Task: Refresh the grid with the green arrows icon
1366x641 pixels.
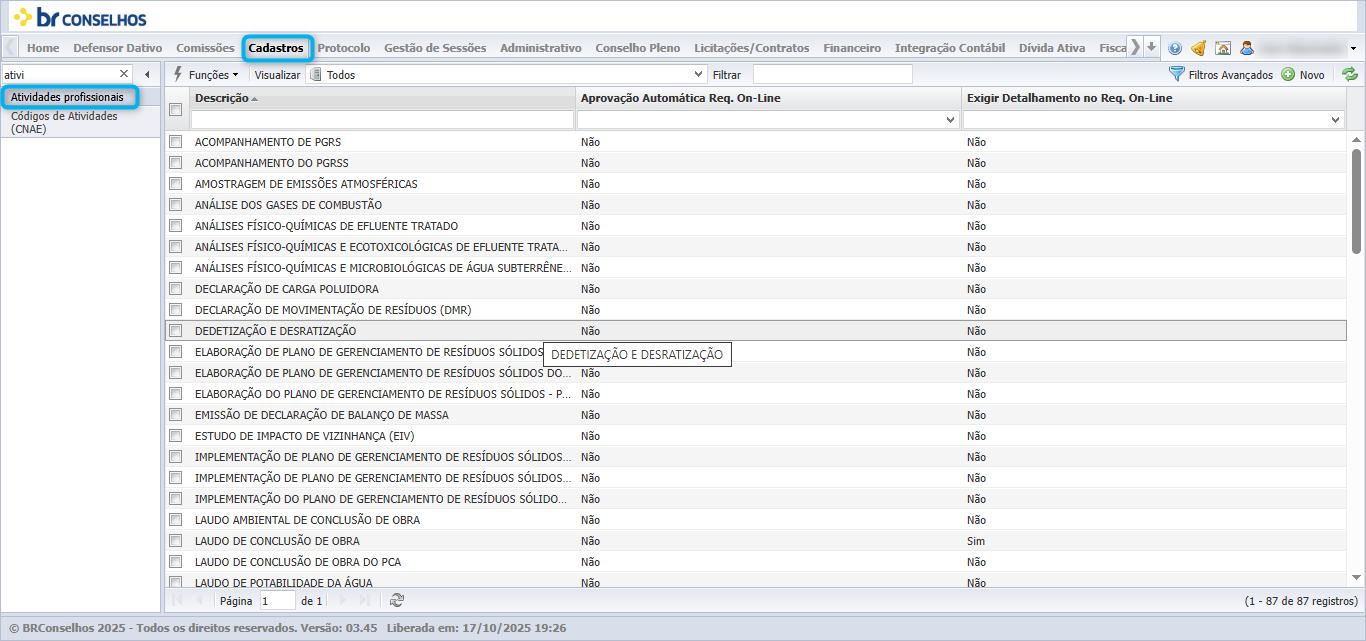Action: tap(1350, 74)
